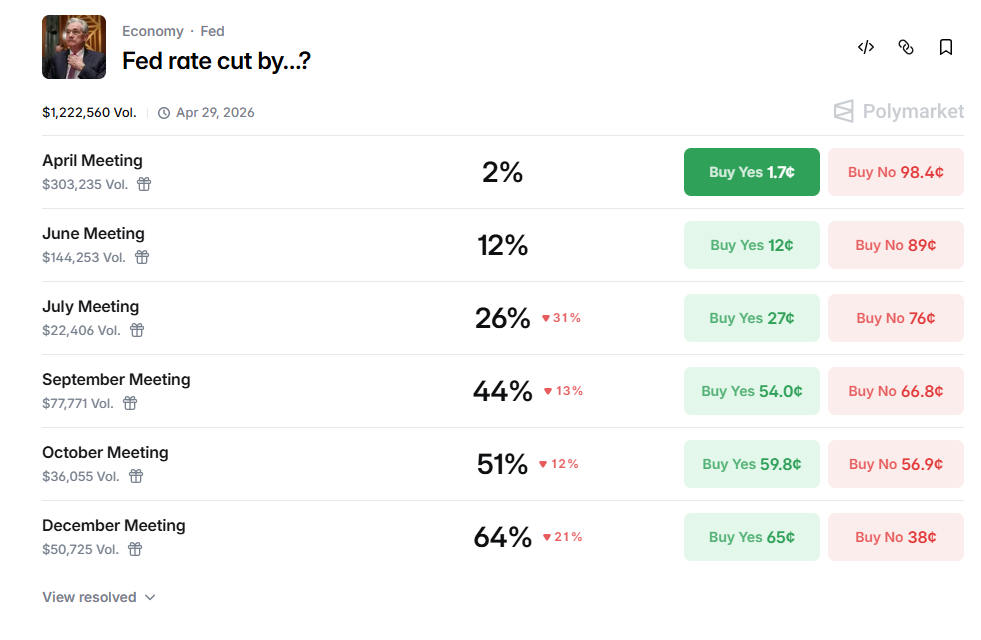Click the embed code icon
Viewport: 981px width, 640px height.
[x=865, y=47]
